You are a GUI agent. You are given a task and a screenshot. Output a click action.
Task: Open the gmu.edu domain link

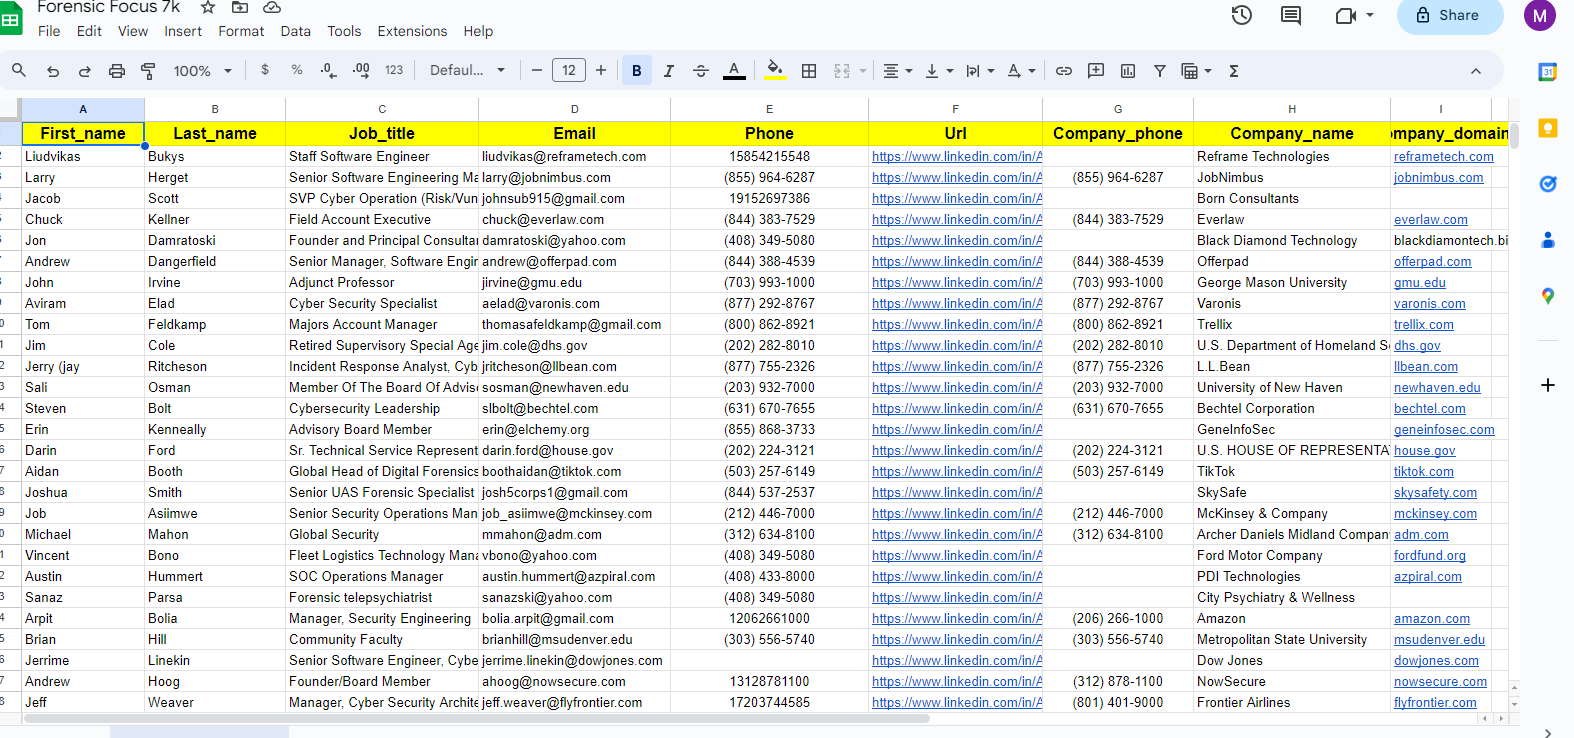(1420, 282)
